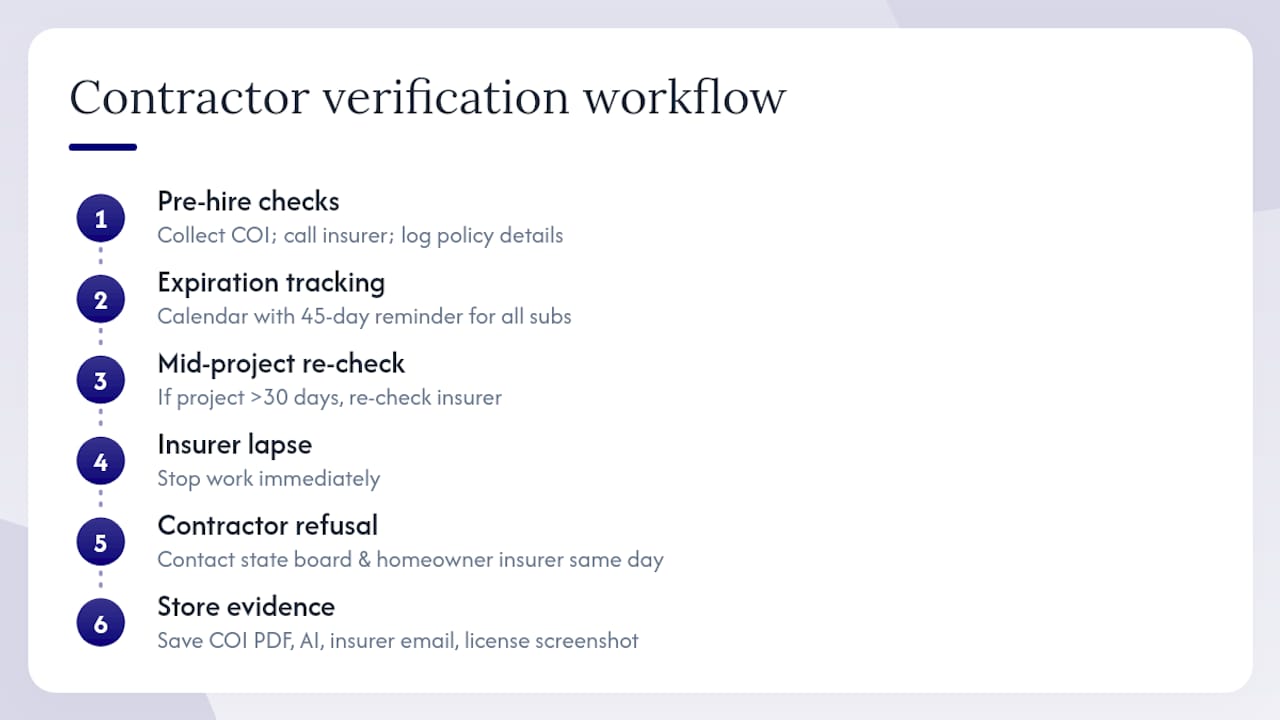Viewport: 1280px width, 720px height.
Task: Click the Expiration tracking heading
Action: tap(271, 282)
